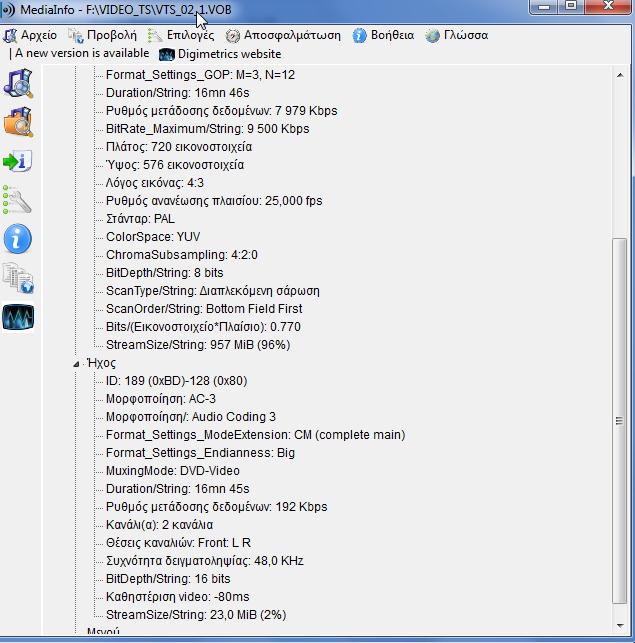The image size is (635, 643).
Task: Click the Επιλογές menu icon
Action: coord(155,36)
